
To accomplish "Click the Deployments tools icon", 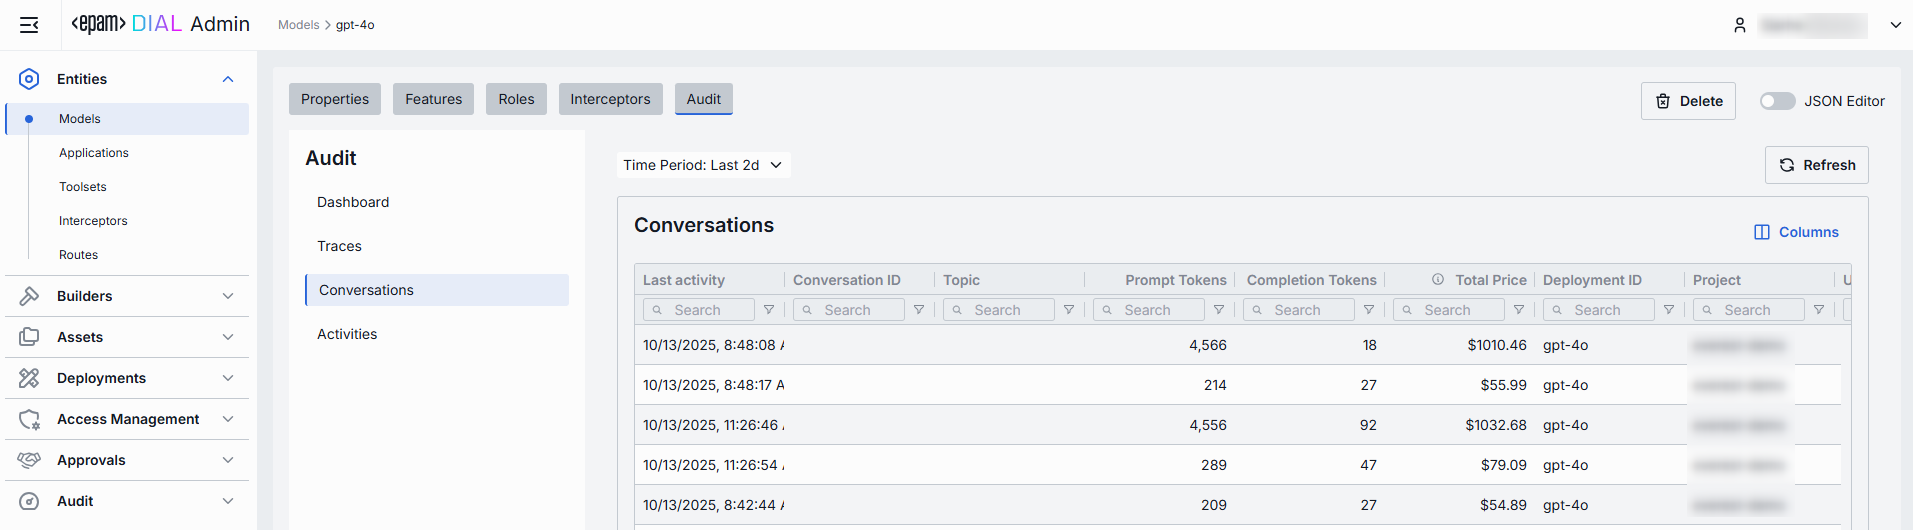I will pos(29,378).
